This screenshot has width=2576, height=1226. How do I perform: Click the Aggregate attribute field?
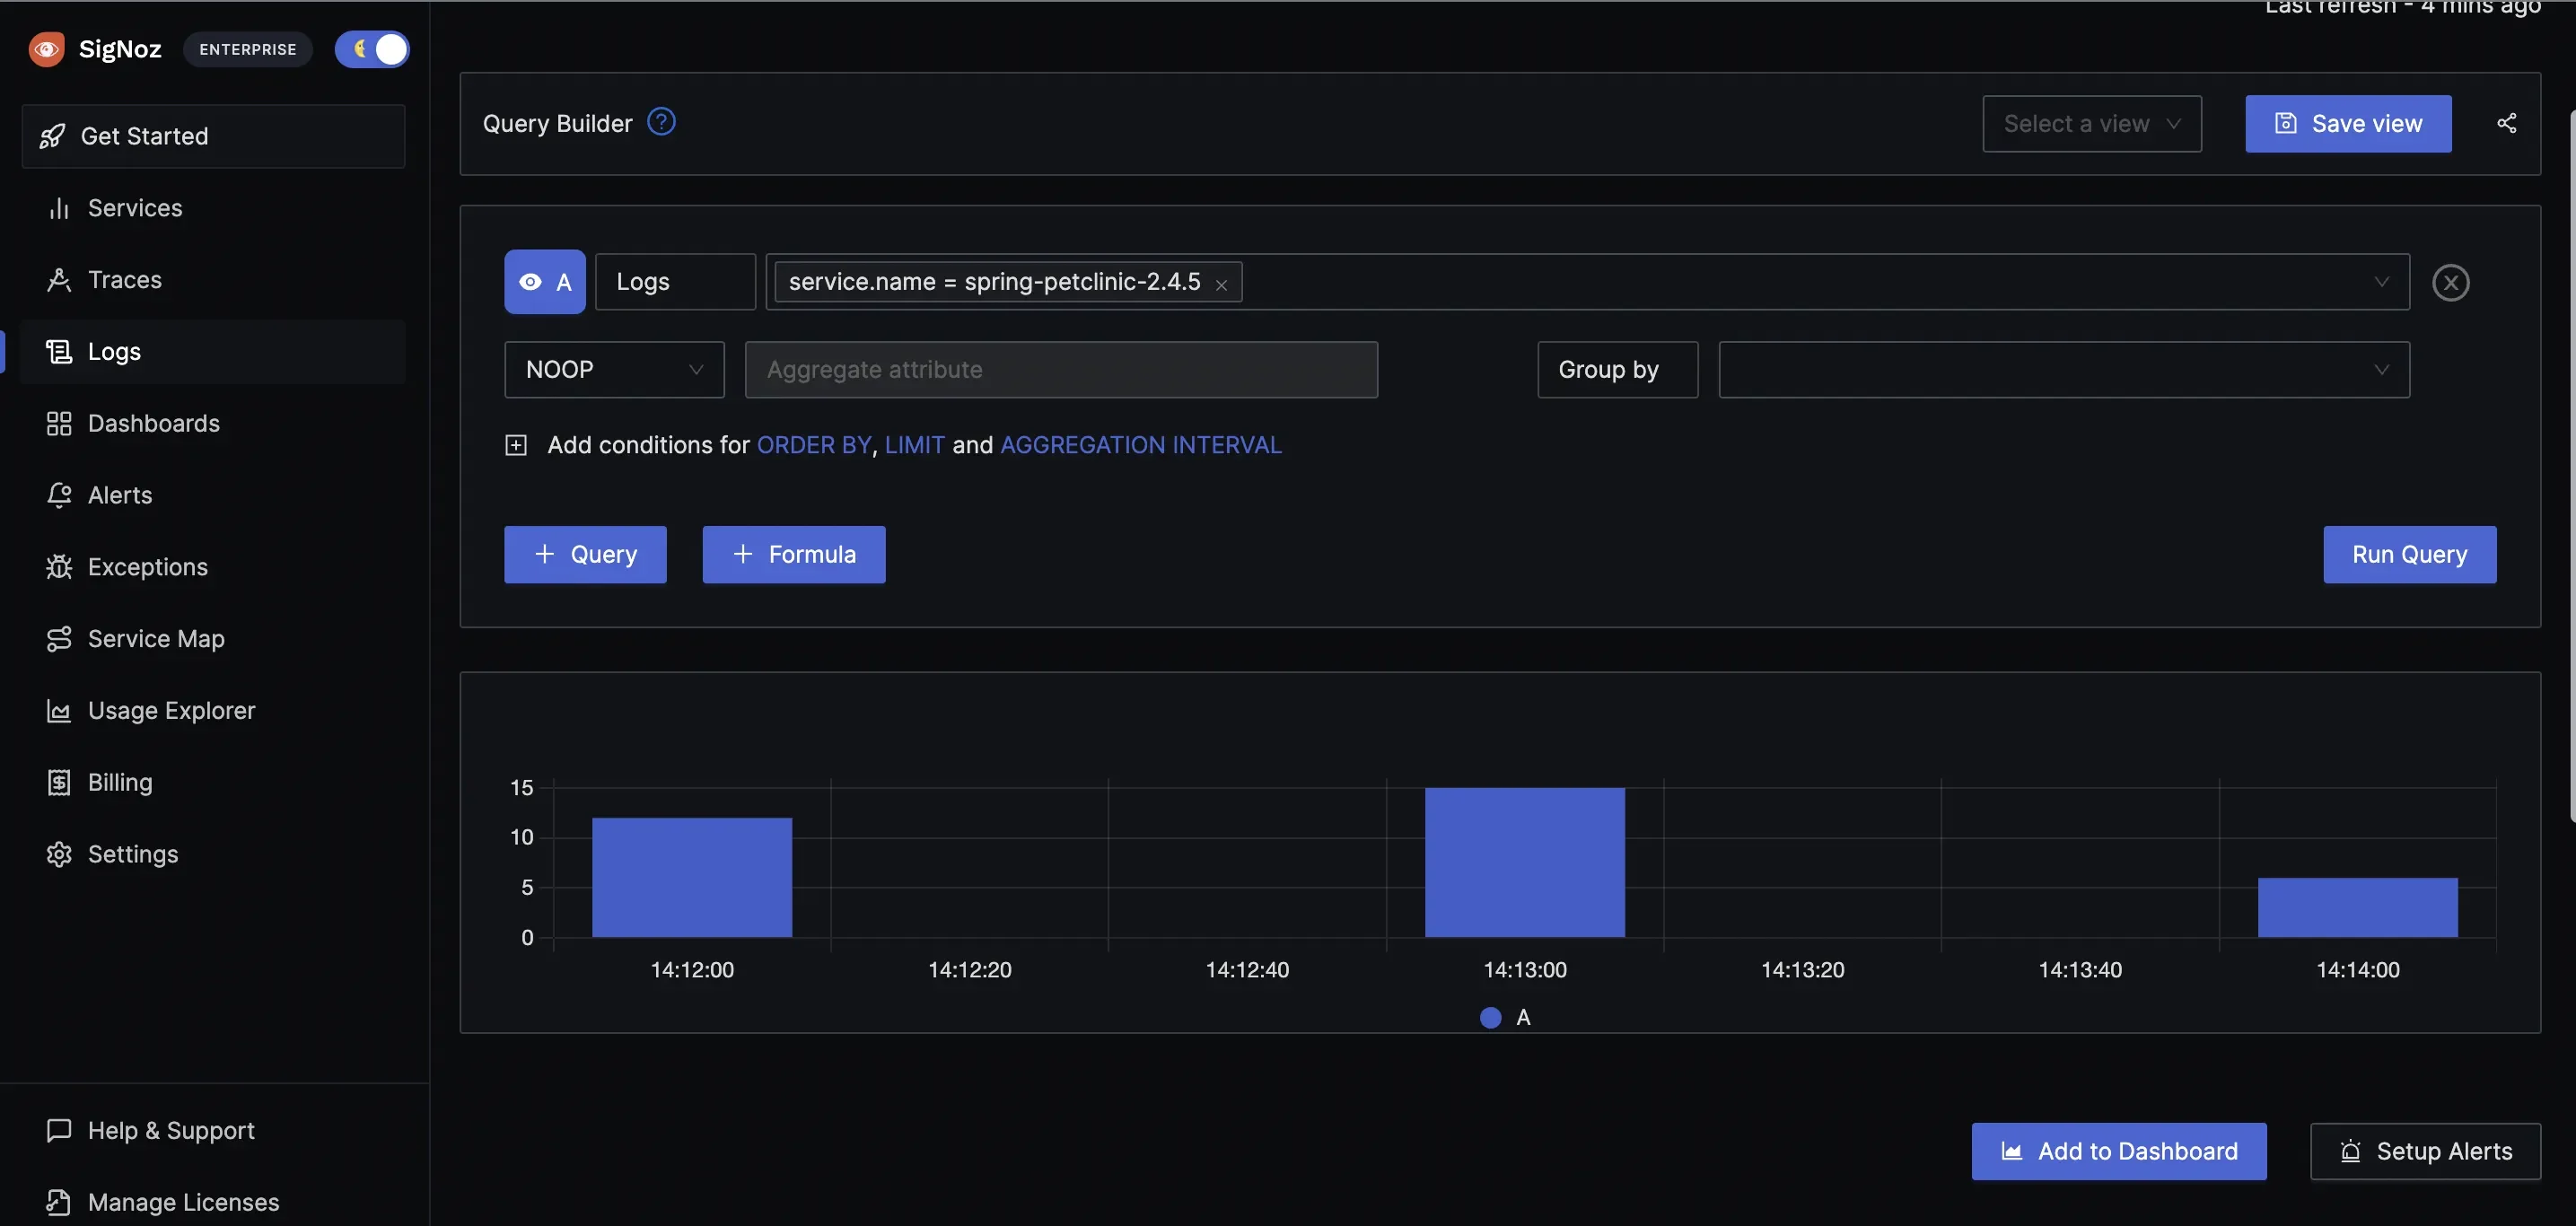pos(1061,370)
